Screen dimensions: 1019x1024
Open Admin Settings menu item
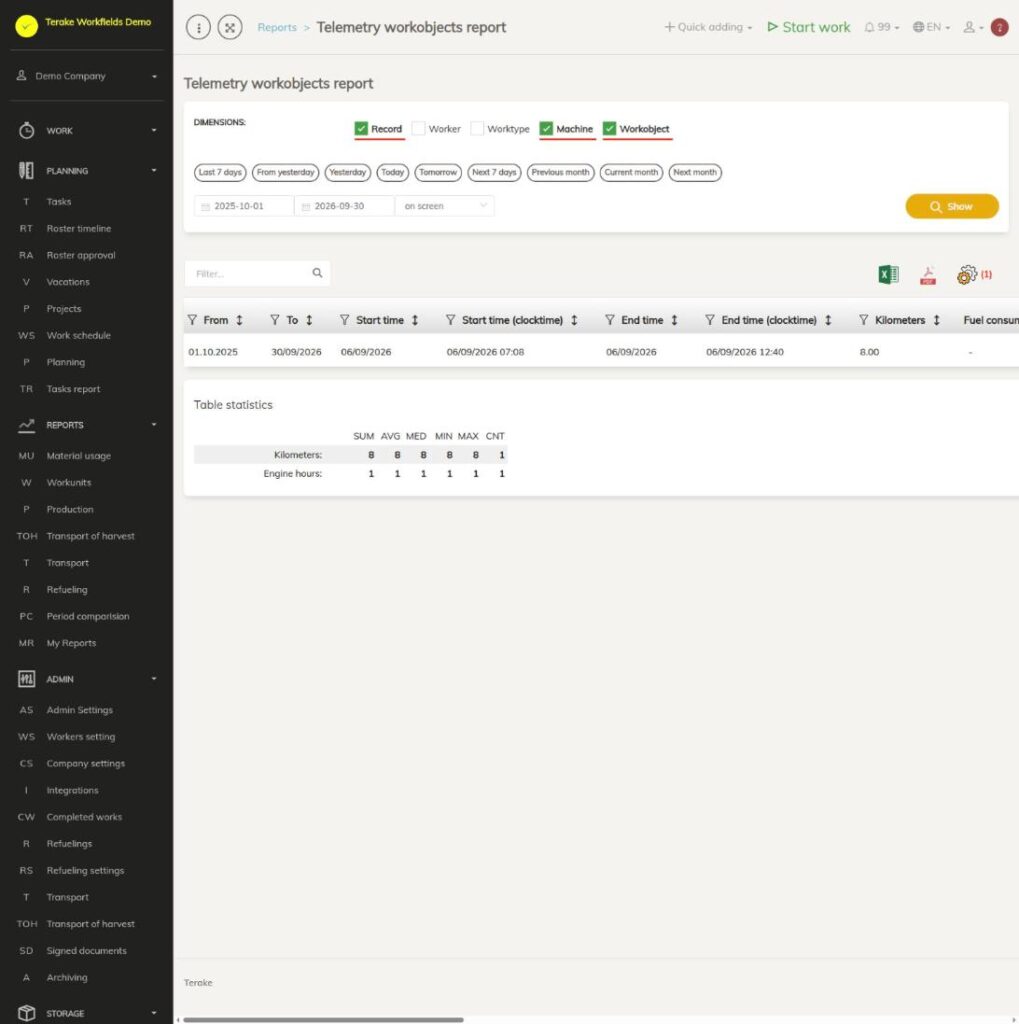click(80, 710)
